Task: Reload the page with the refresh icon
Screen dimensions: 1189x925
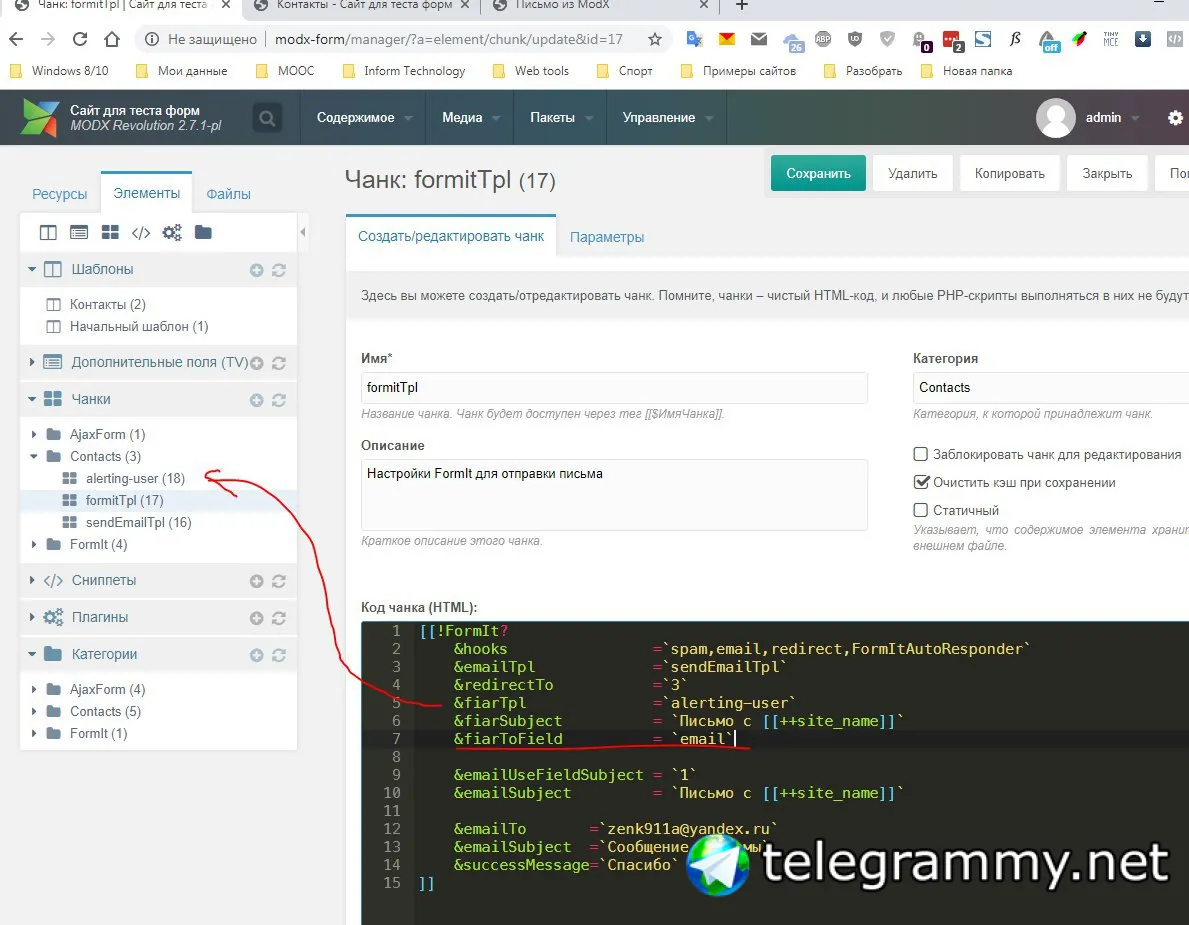Action: click(80, 39)
